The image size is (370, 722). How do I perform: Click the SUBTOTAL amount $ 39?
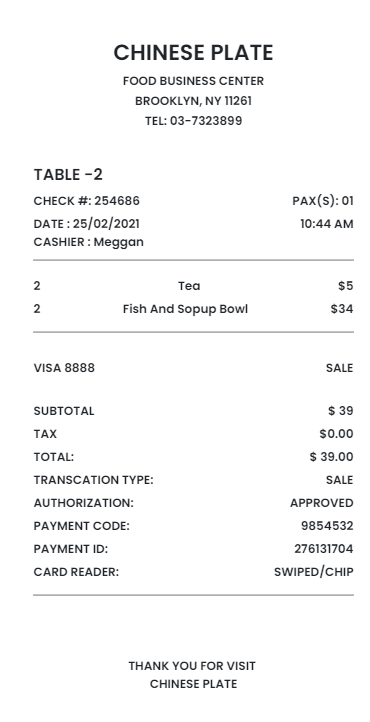click(x=341, y=411)
